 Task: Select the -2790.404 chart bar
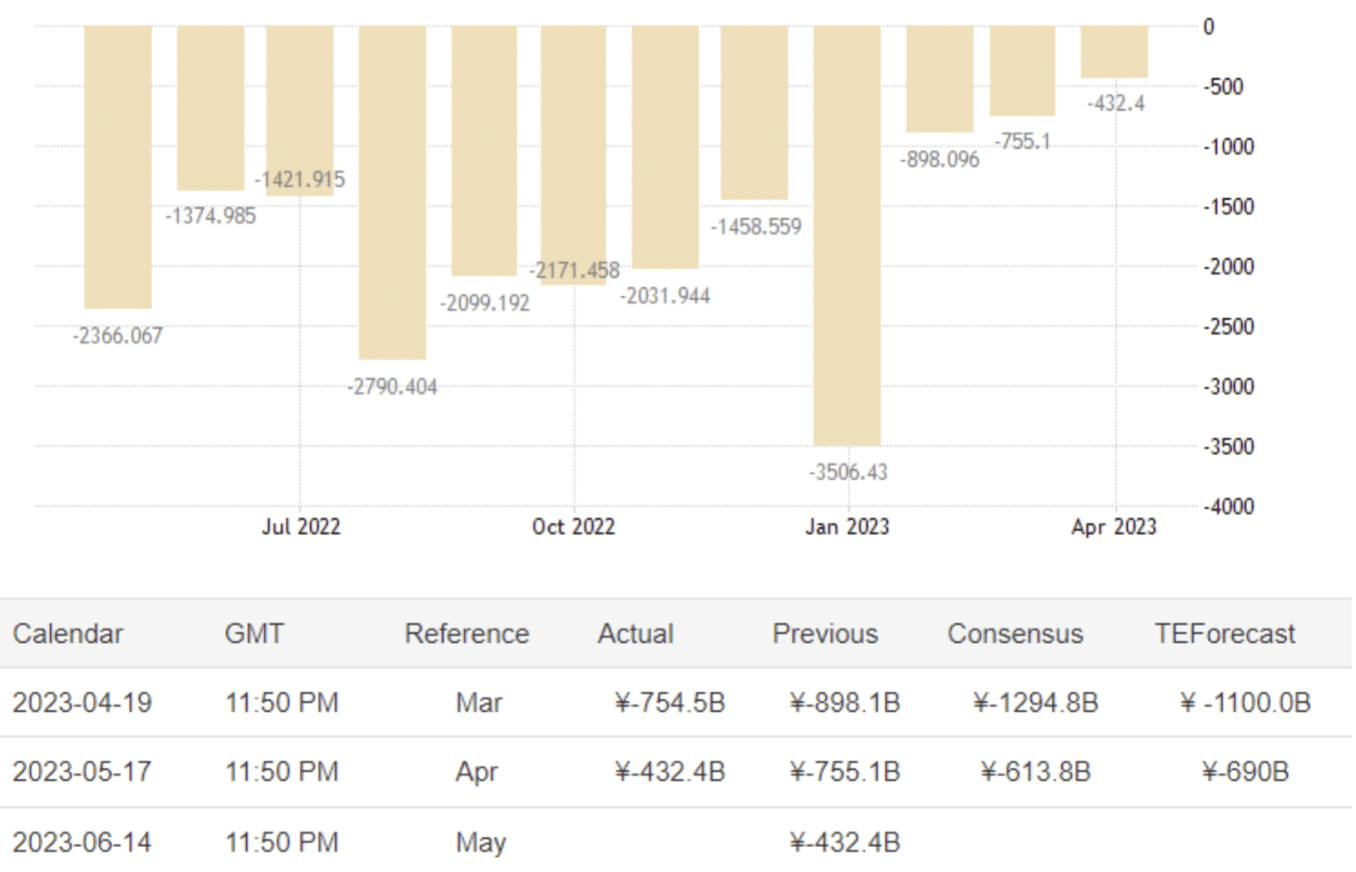(x=392, y=192)
